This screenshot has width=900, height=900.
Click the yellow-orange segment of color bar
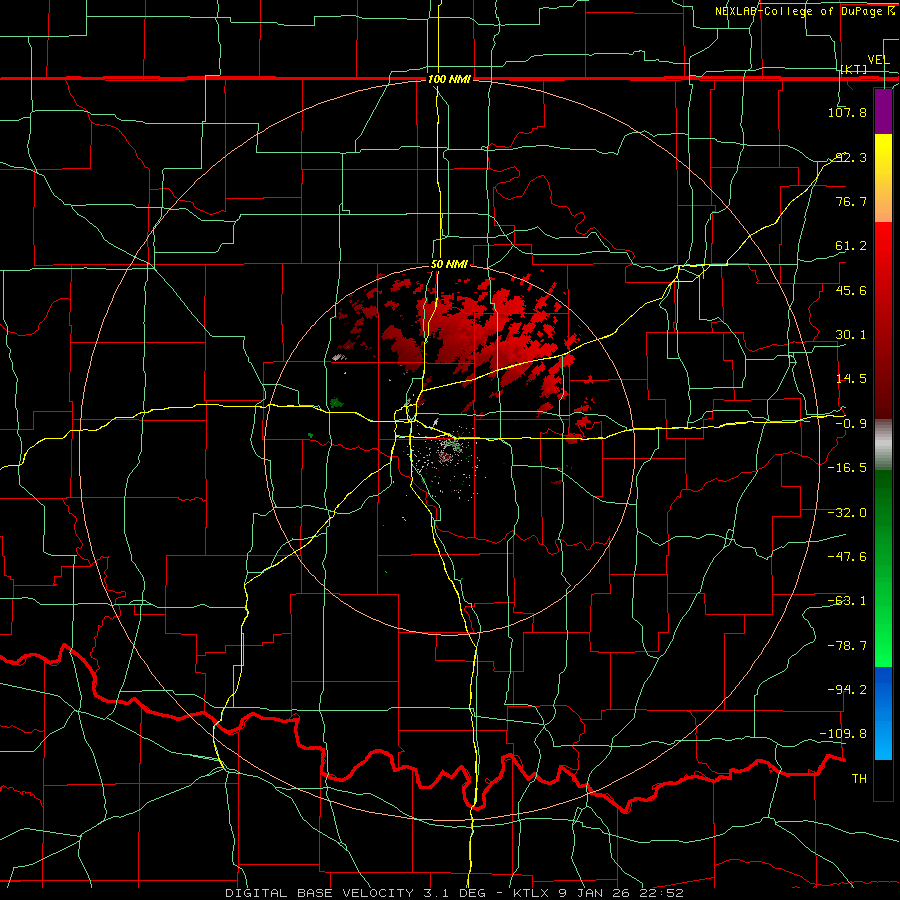point(883,178)
